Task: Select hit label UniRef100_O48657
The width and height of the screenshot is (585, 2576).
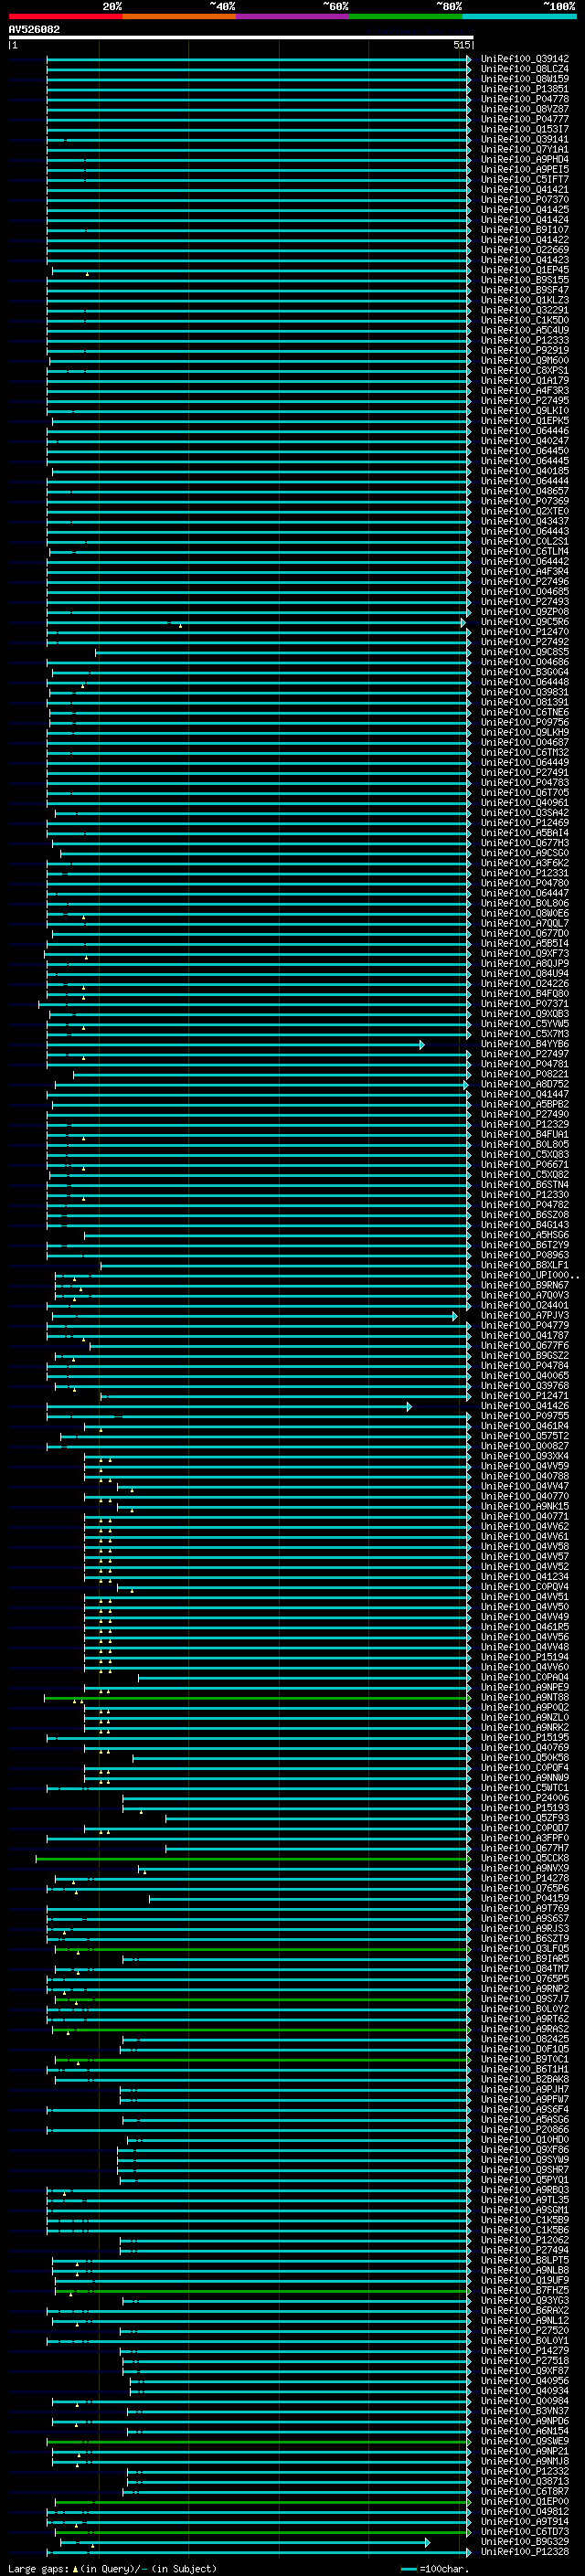Action: pos(524,491)
